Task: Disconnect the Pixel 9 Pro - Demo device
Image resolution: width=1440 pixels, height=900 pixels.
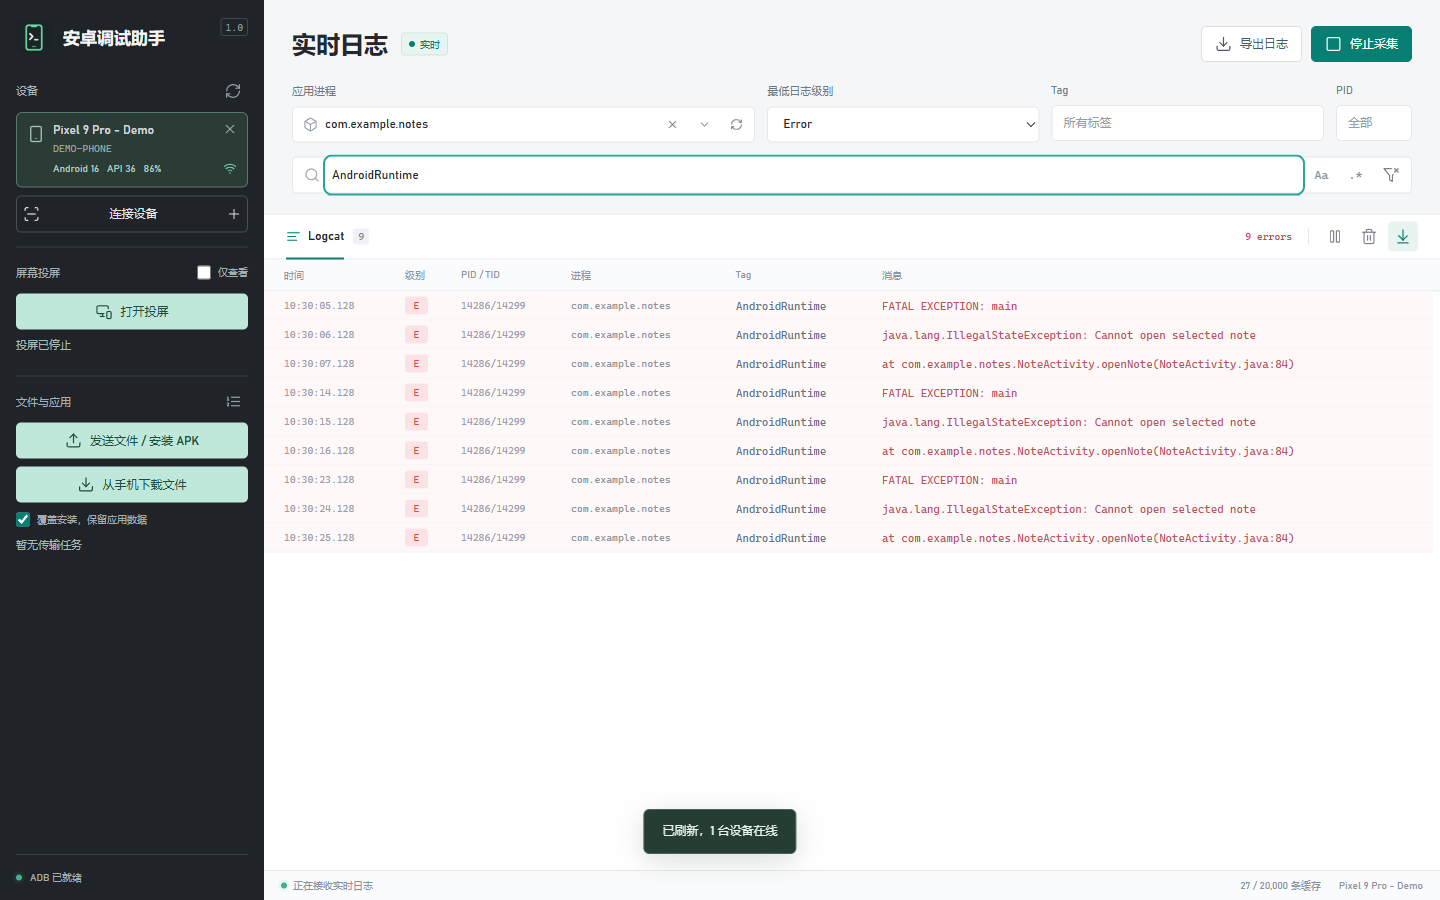Action: (230, 129)
